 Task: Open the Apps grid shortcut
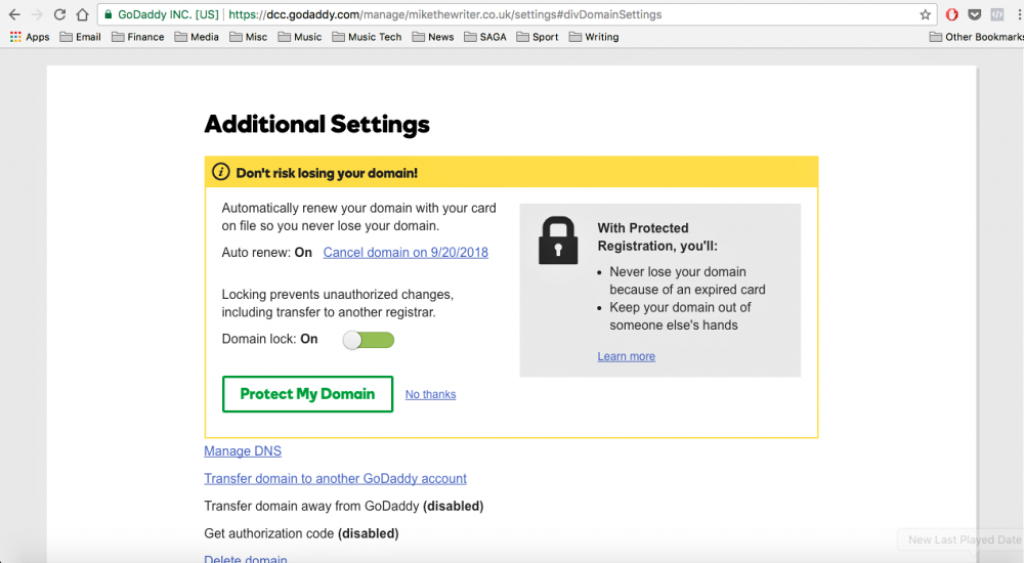click(x=30, y=37)
